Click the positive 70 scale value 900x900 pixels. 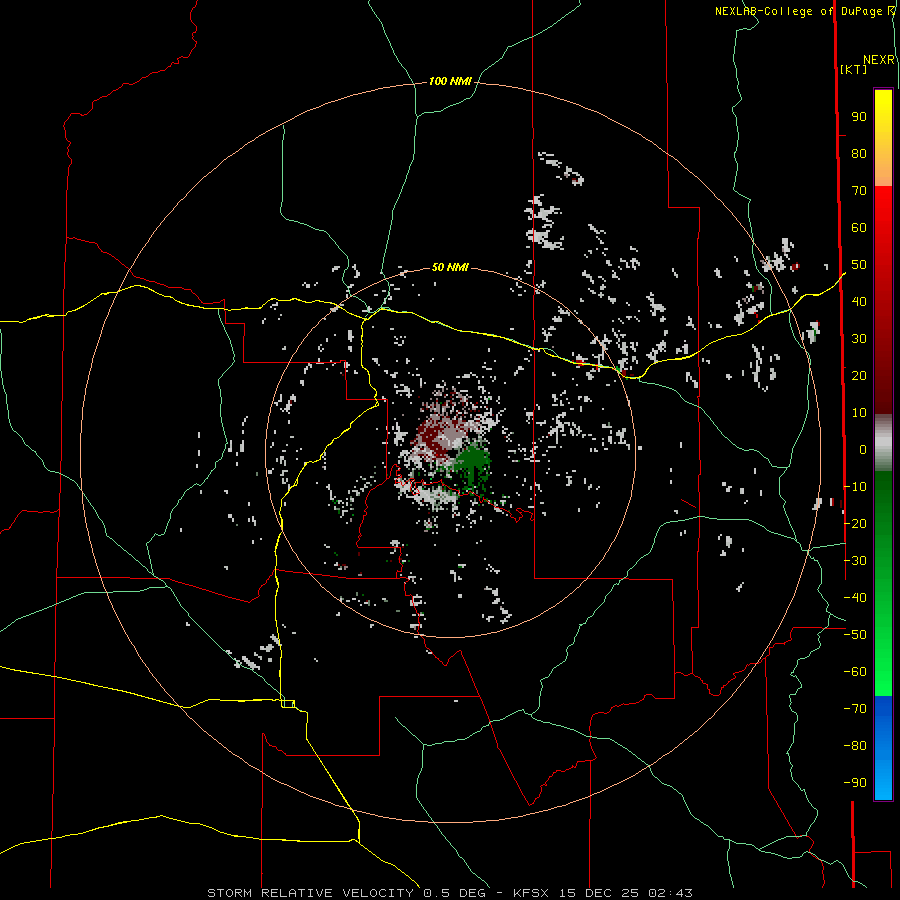point(859,191)
